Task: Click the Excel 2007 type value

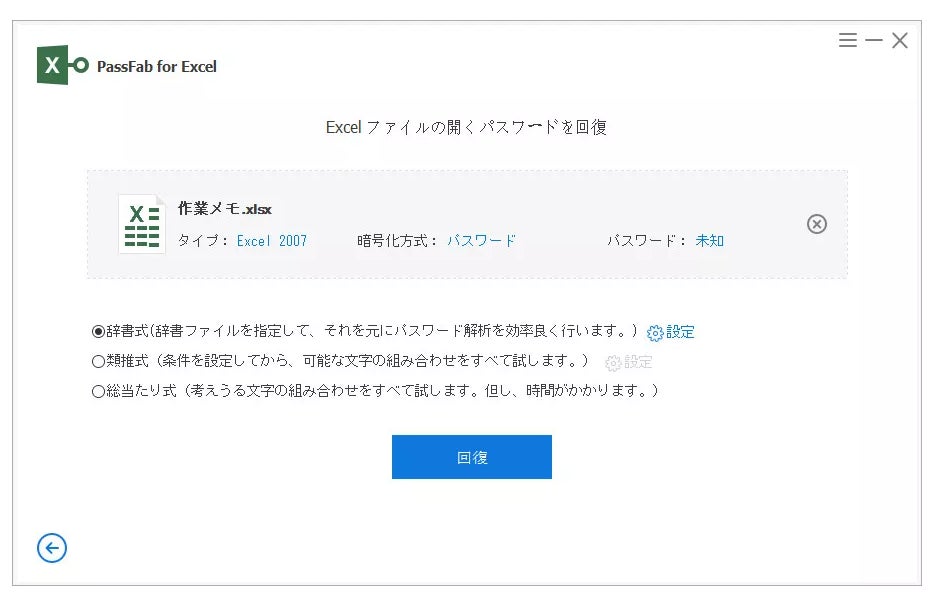Action: click(272, 241)
